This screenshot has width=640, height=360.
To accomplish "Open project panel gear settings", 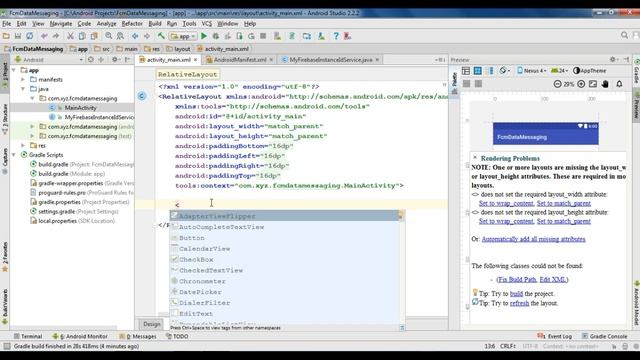I will click(116, 60).
